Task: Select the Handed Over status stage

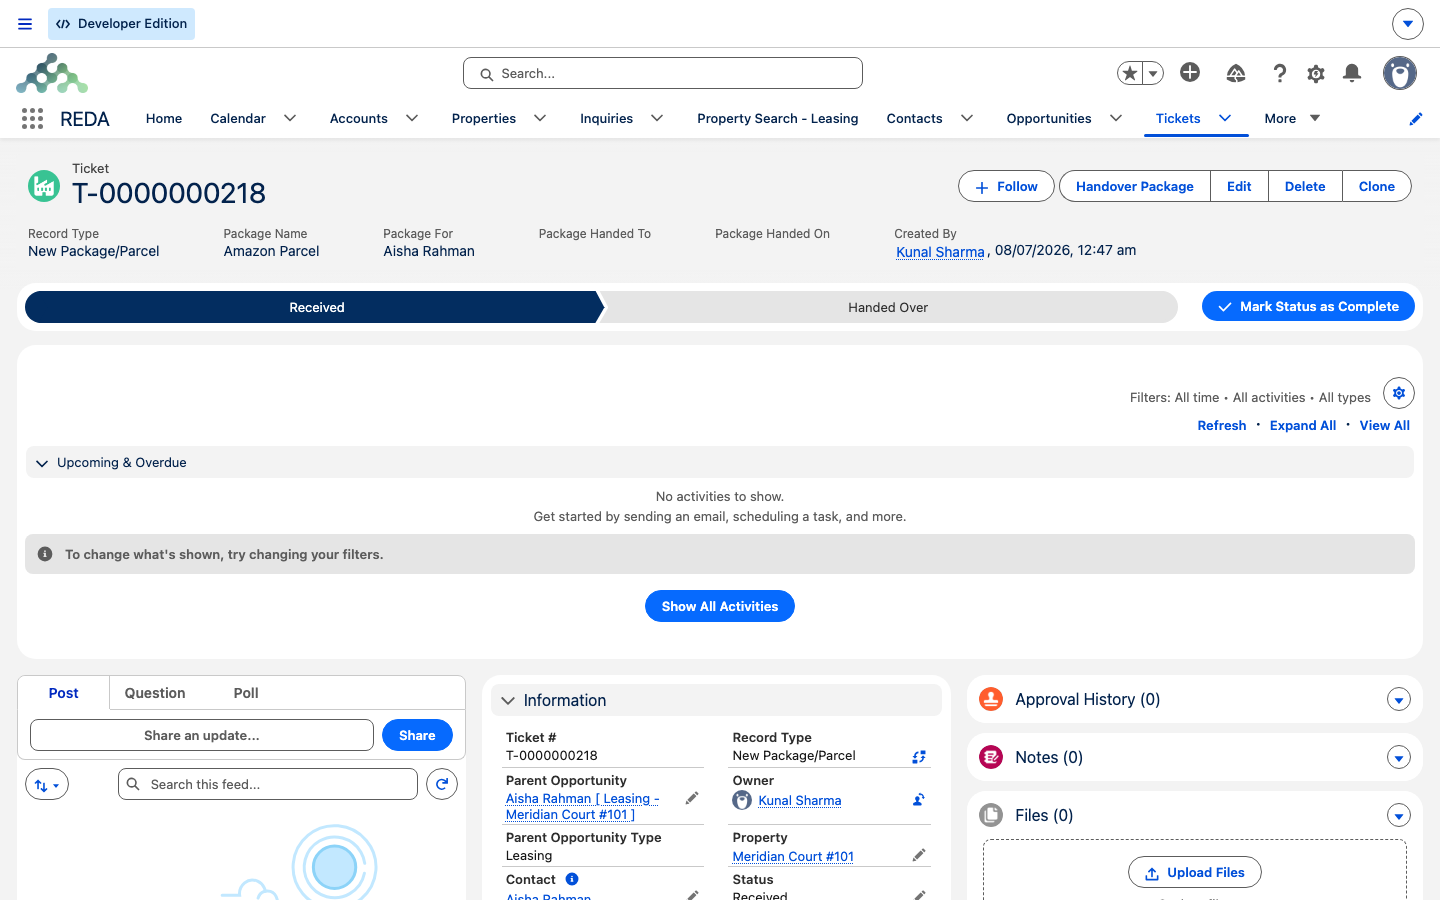Action: point(888,307)
